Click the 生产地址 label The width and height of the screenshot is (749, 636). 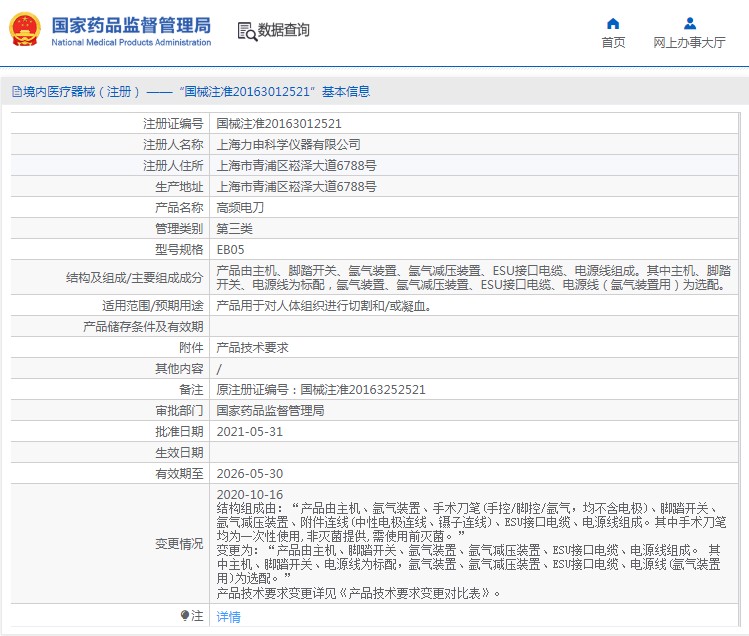tap(179, 187)
